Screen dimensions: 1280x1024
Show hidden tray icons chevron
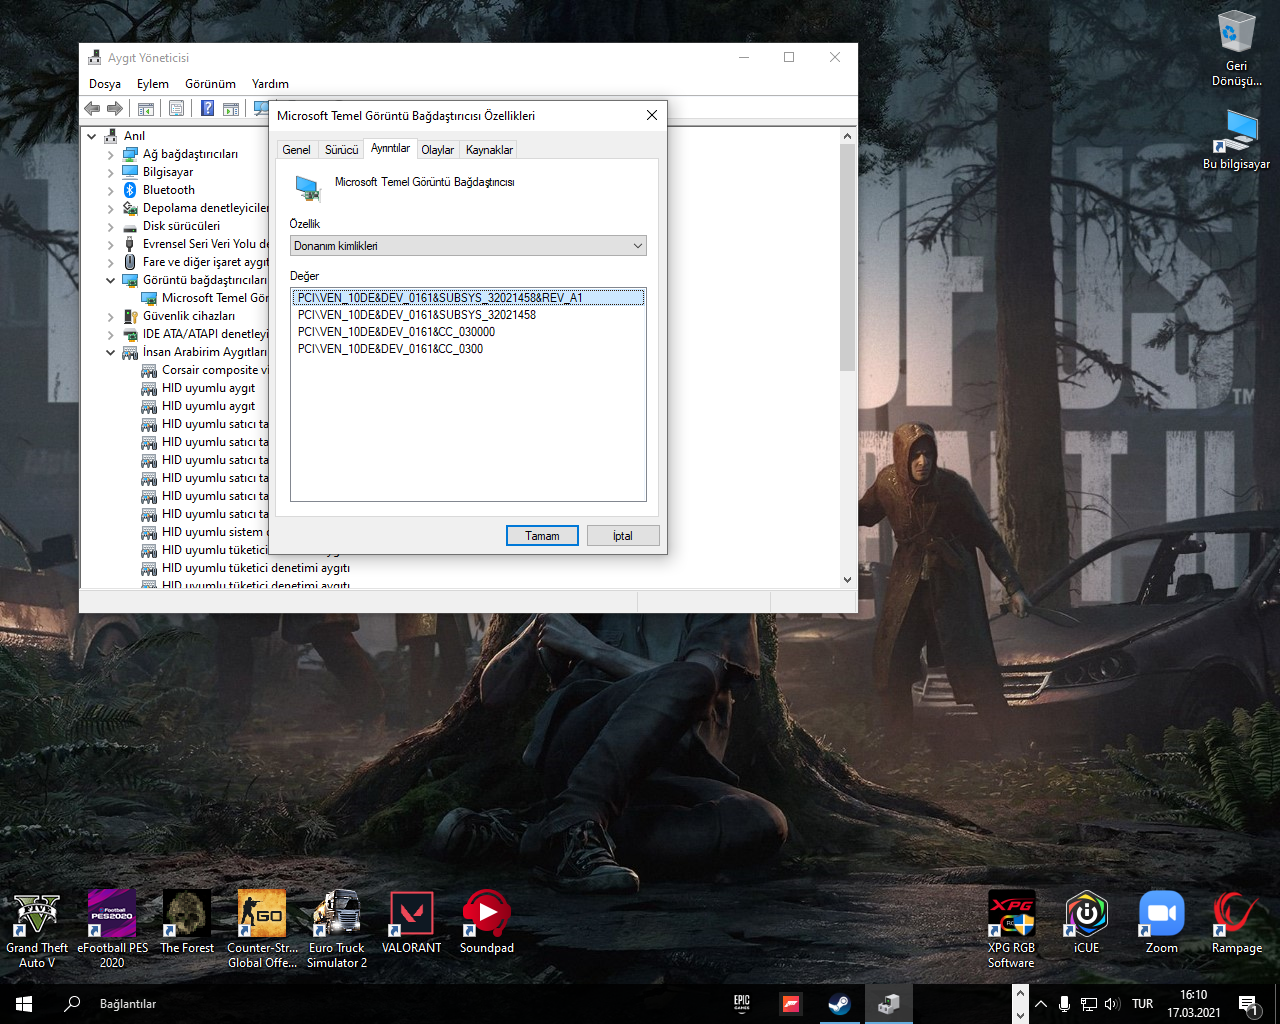click(x=1041, y=1004)
